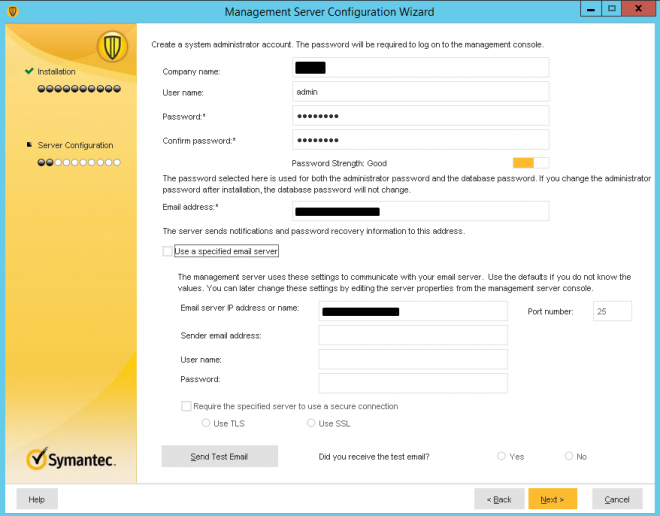Click the Email address input field
This screenshot has height=516, width=660.
[x=421, y=211]
